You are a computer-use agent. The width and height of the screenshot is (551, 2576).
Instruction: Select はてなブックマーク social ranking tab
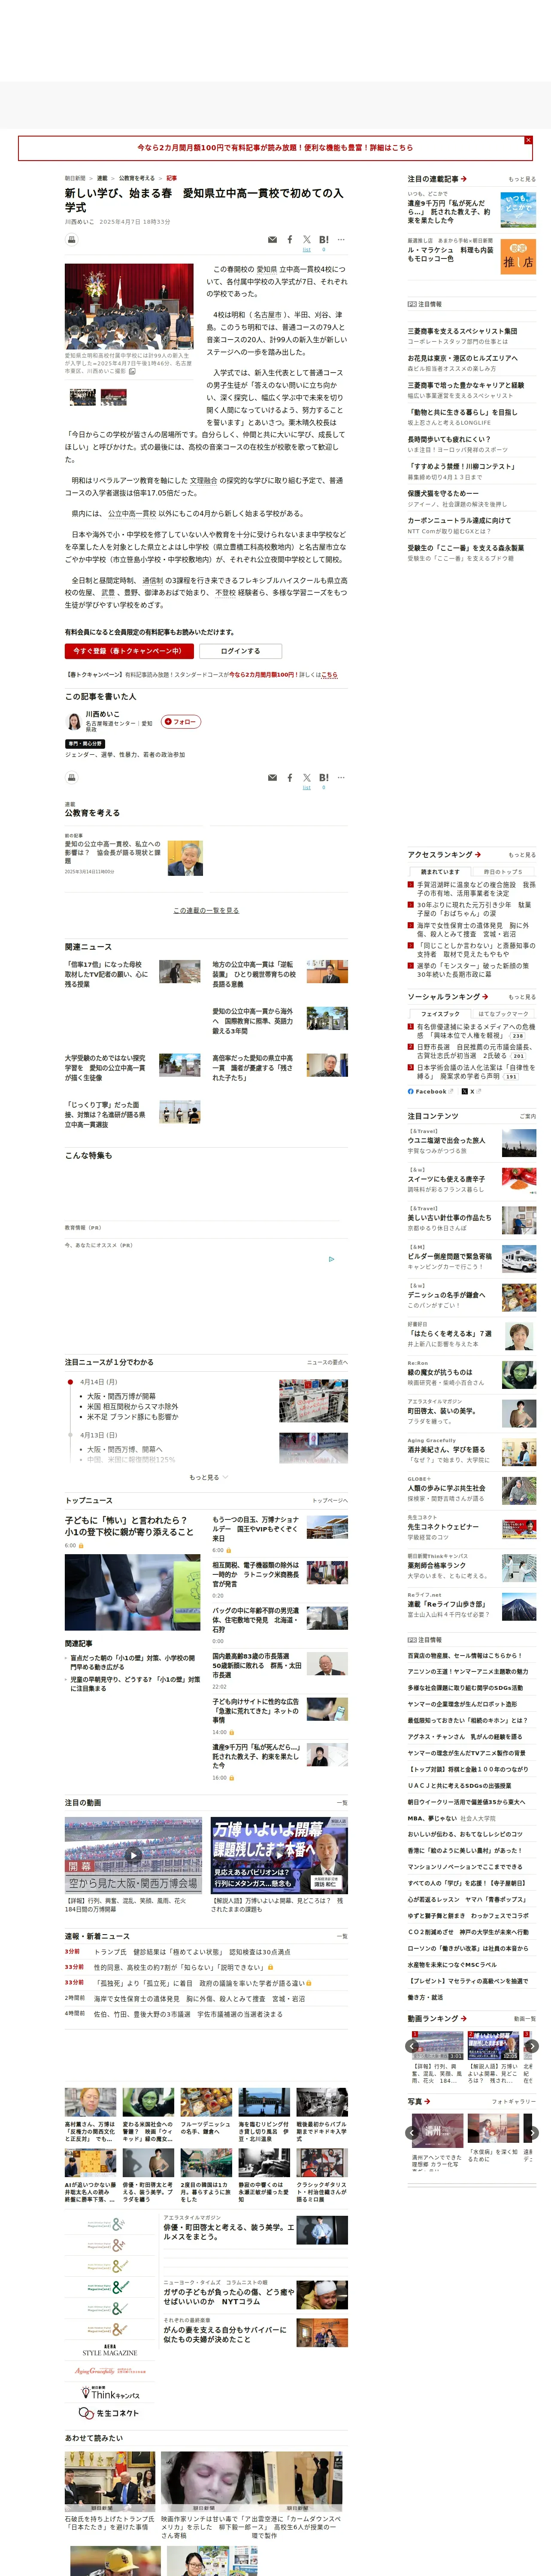point(504,1014)
